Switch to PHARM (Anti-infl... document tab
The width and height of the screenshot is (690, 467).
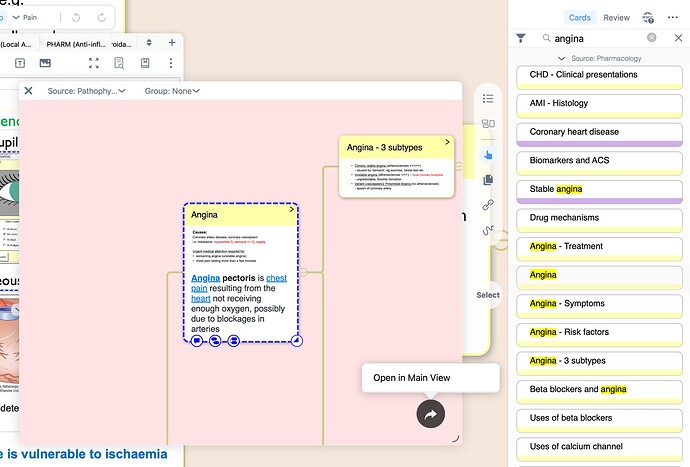pos(76,44)
